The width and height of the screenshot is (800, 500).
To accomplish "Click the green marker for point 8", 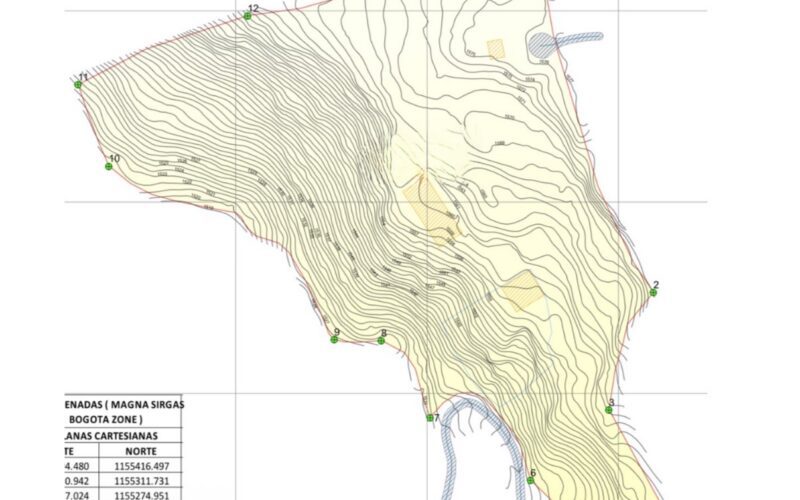I will 381,341.
